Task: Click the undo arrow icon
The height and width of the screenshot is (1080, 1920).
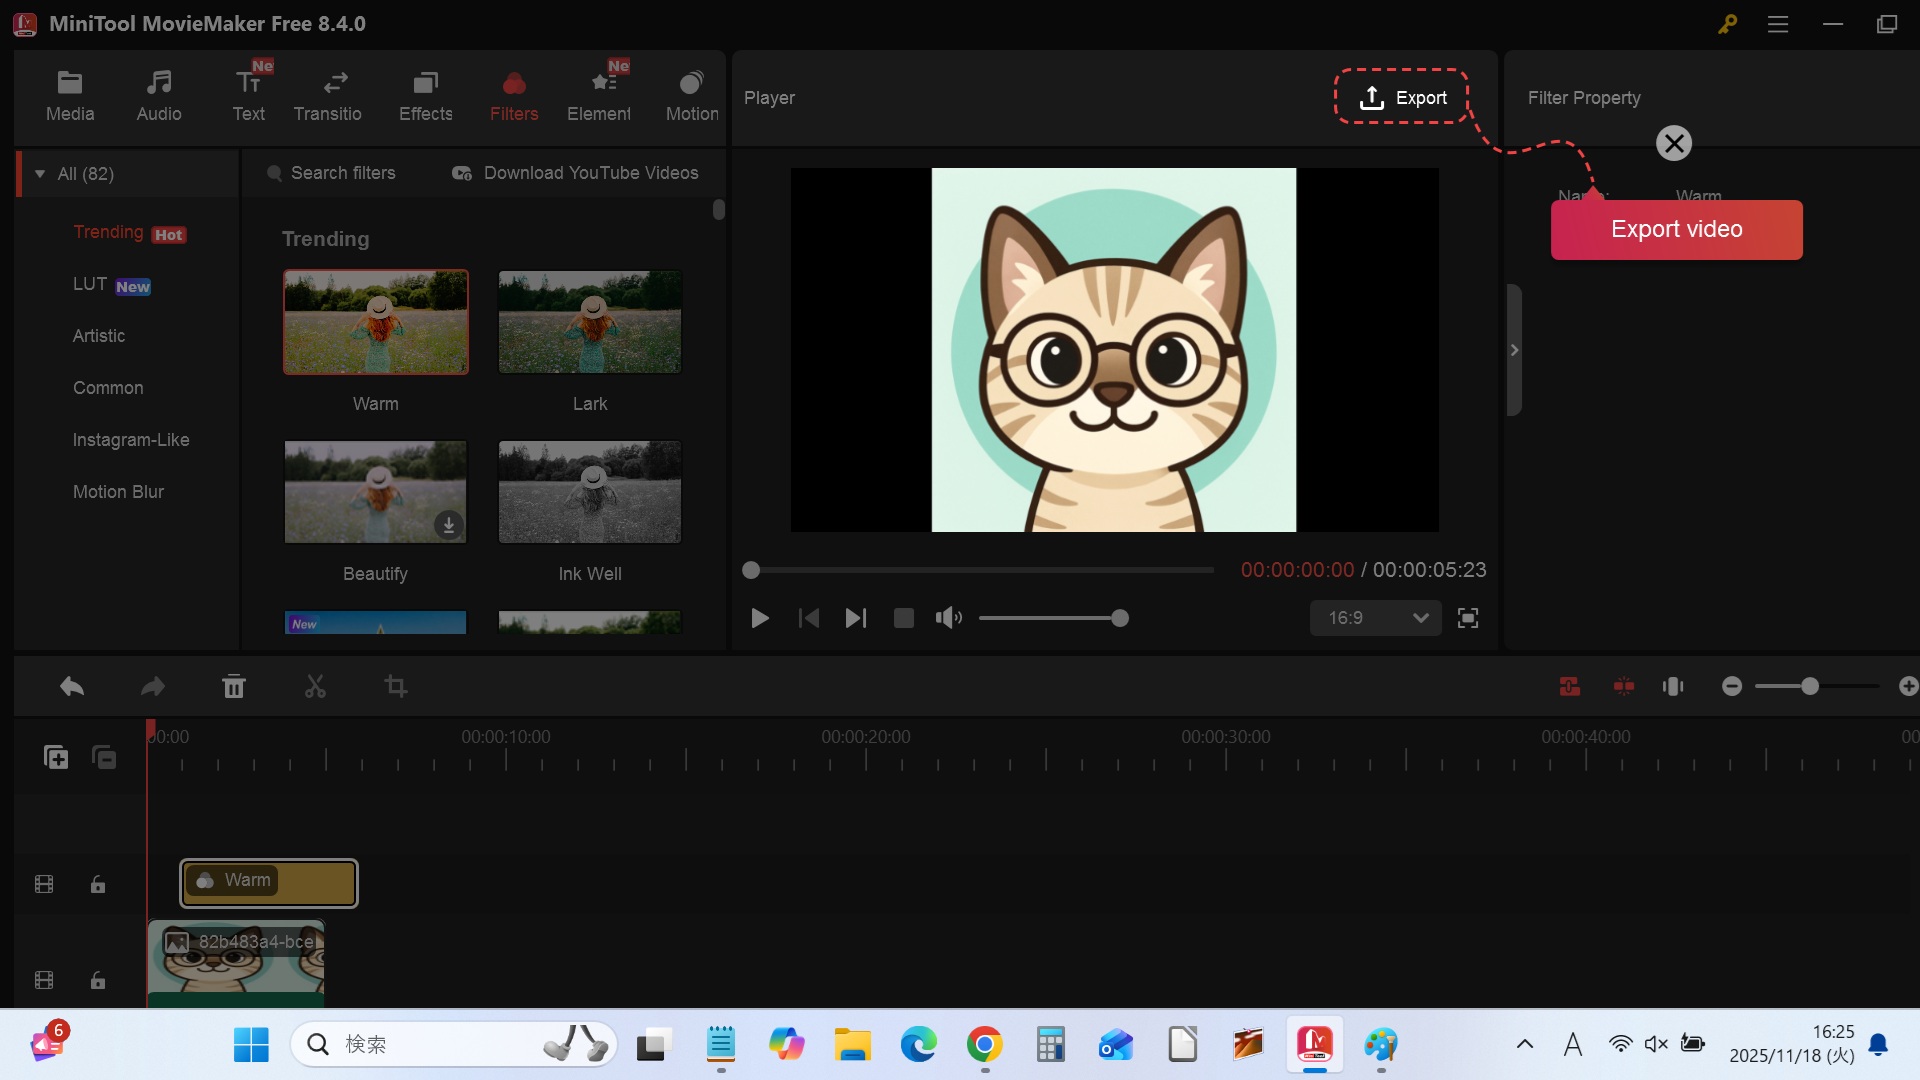Action: click(x=72, y=687)
